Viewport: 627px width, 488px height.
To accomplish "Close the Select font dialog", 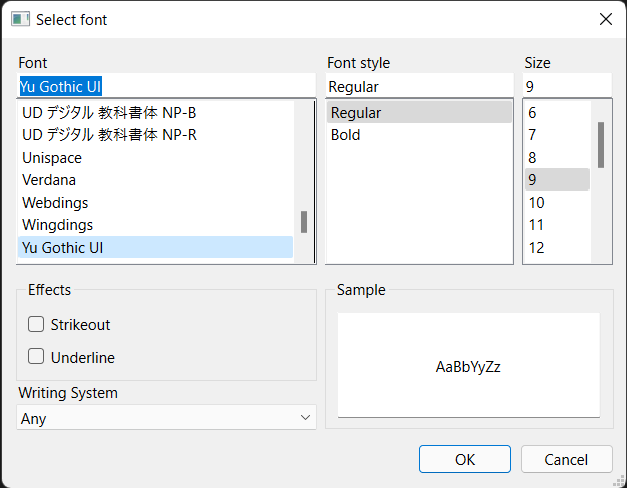I will pyautogui.click(x=605, y=19).
